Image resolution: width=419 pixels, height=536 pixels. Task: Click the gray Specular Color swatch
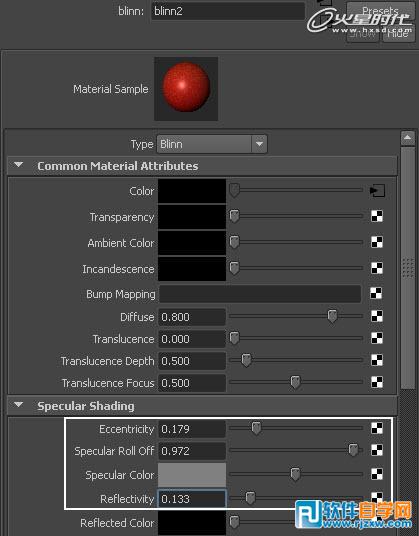click(192, 475)
